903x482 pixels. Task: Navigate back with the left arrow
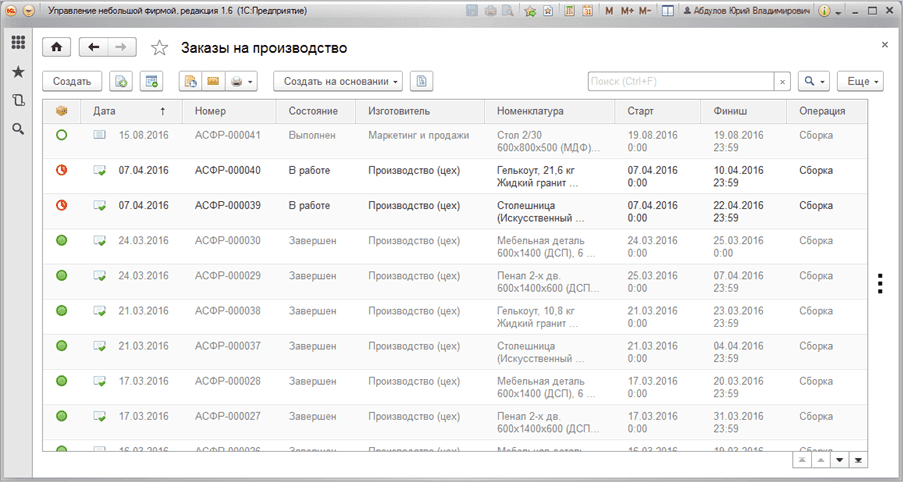(x=93, y=48)
